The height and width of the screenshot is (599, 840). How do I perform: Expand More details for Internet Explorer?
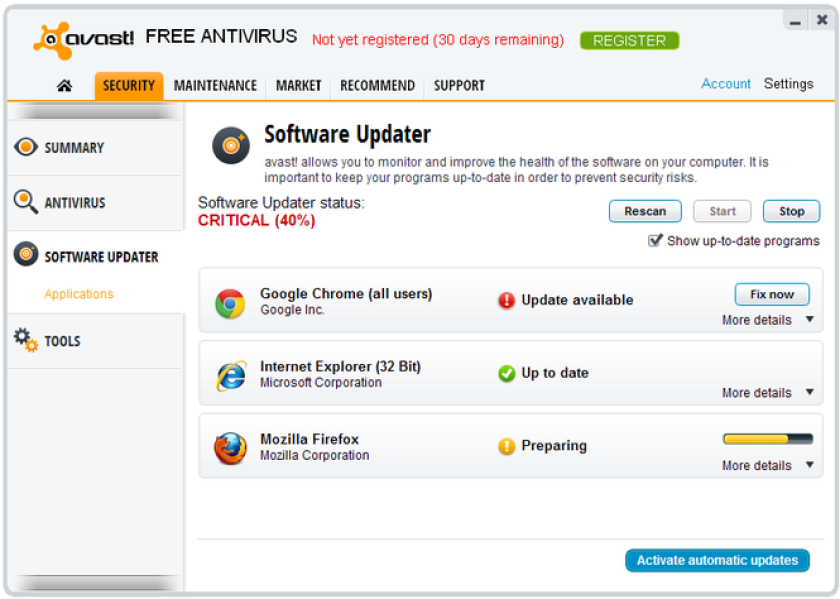click(768, 393)
